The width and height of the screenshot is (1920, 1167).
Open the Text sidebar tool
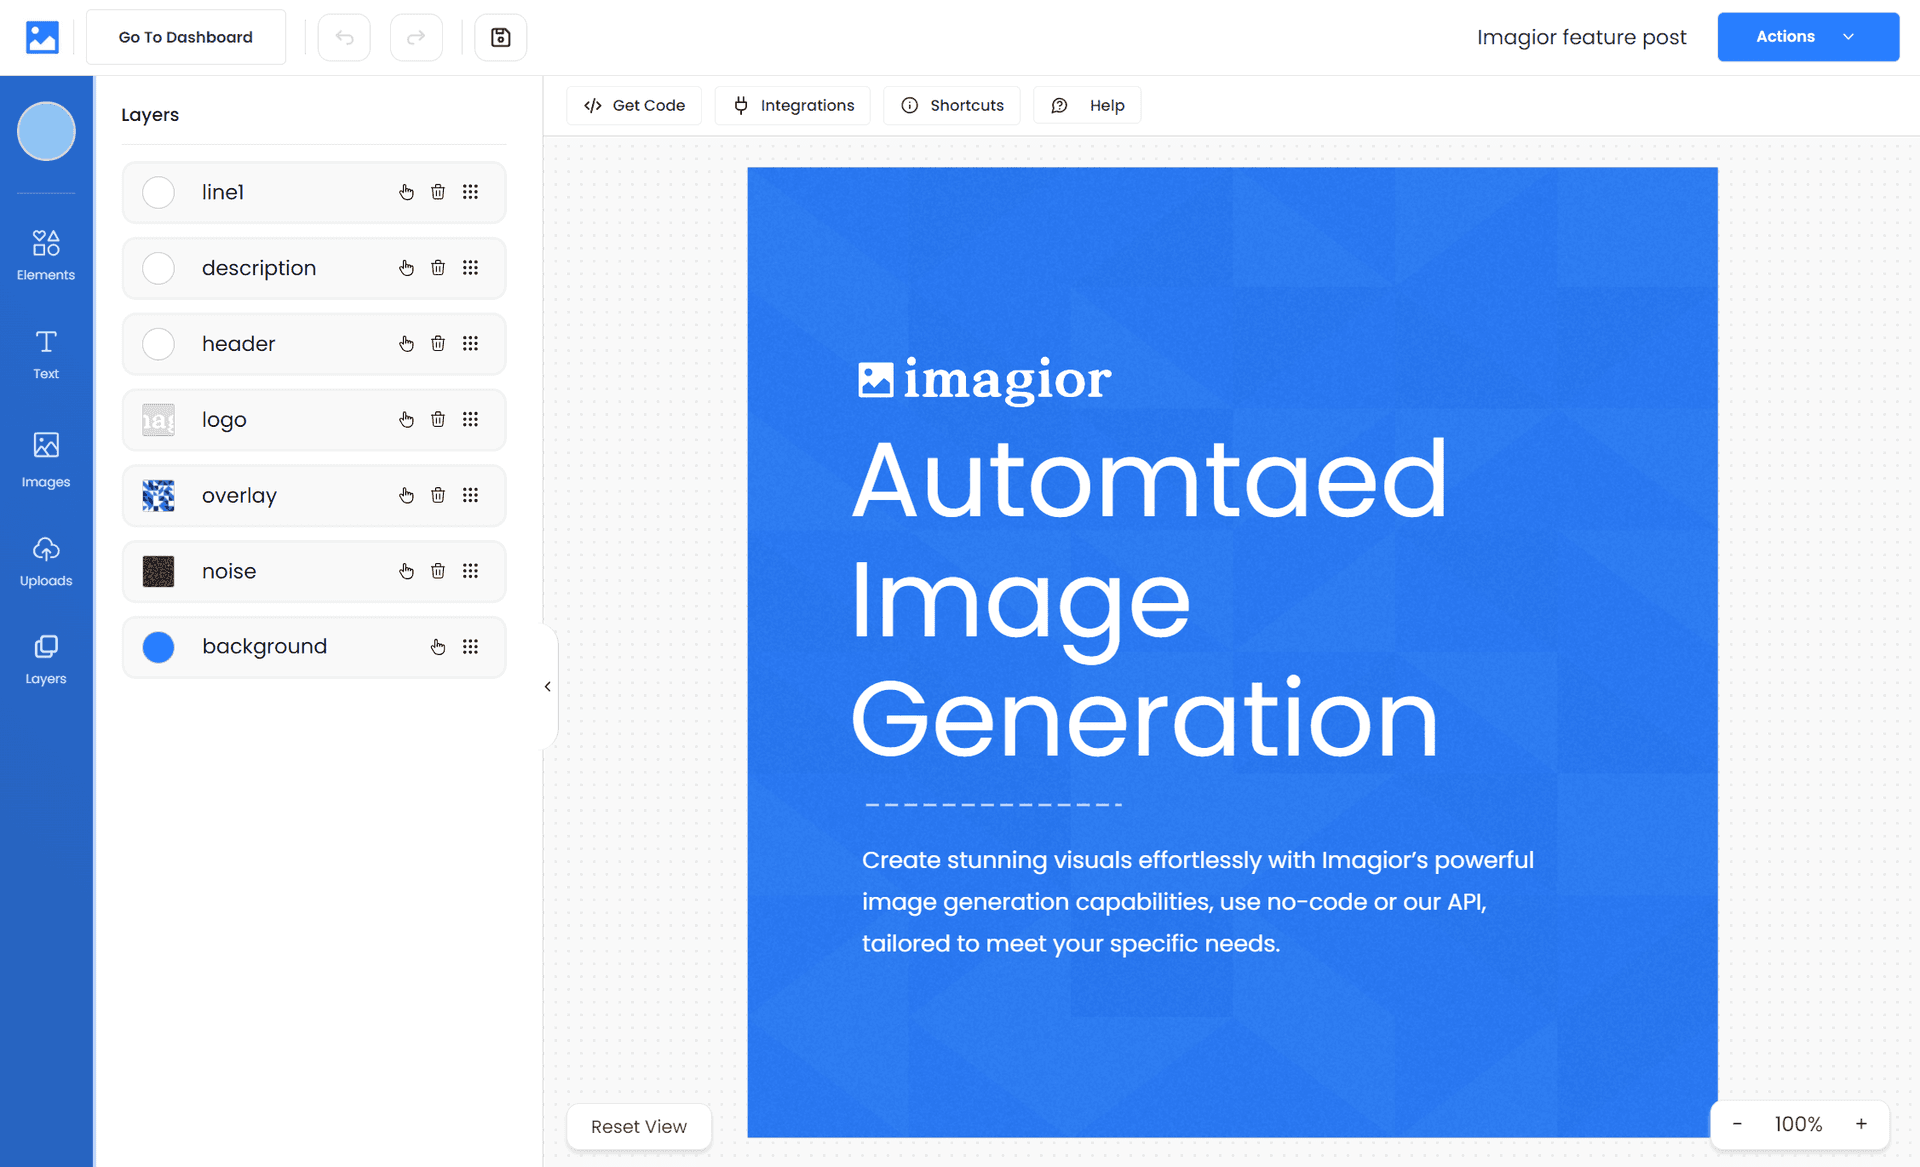(x=46, y=354)
